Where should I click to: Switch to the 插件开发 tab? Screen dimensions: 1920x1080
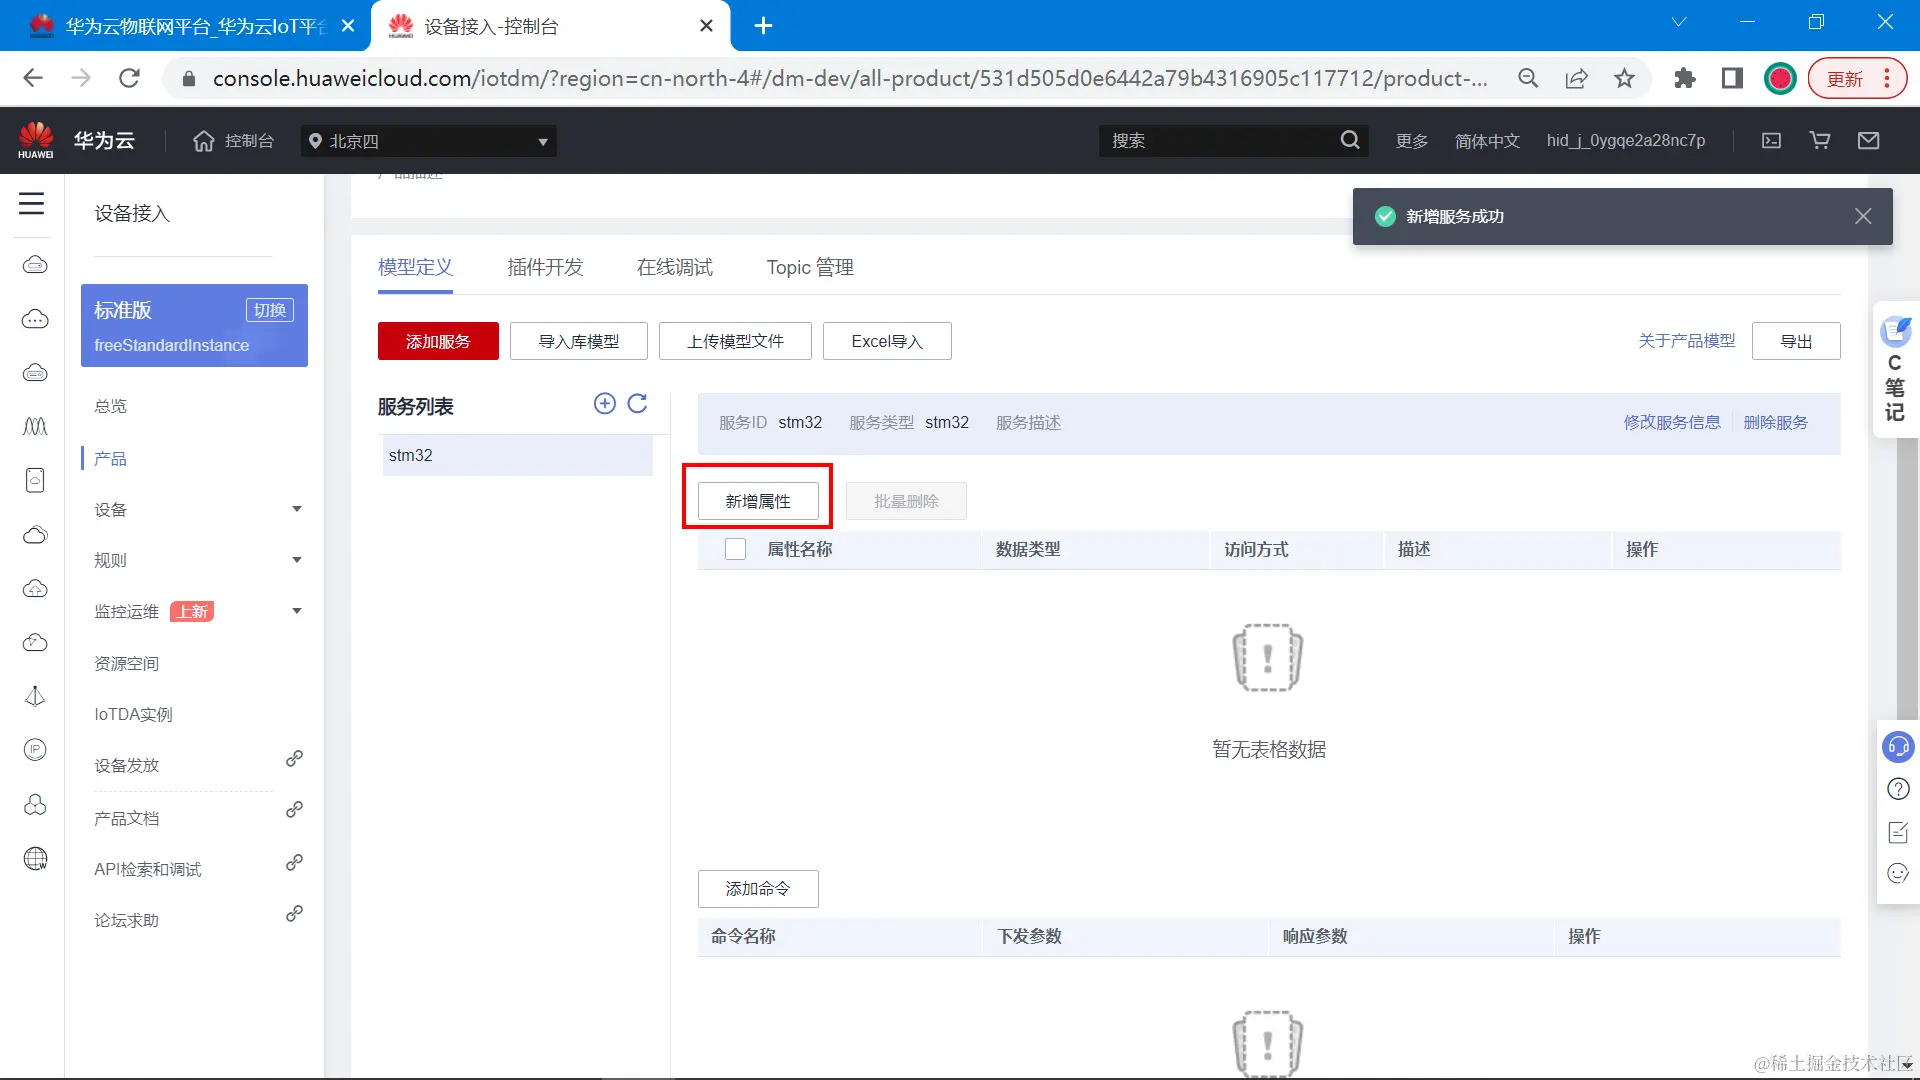coord(545,267)
